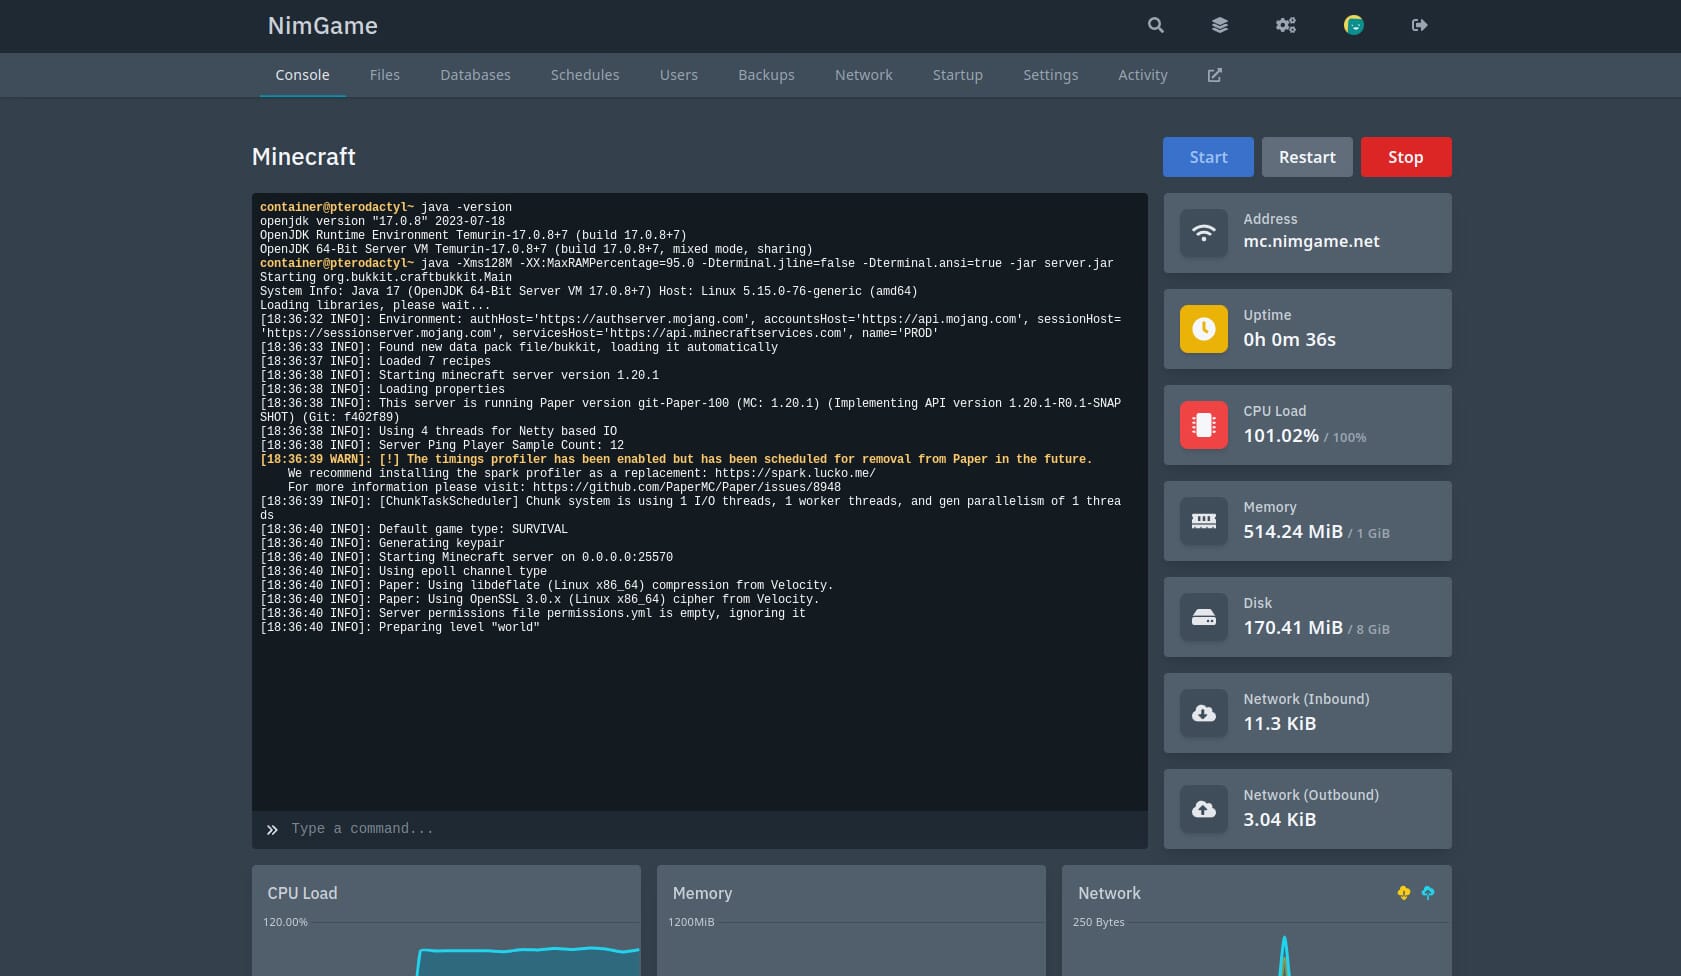
Task: Click the NimGame site title
Action: (322, 26)
